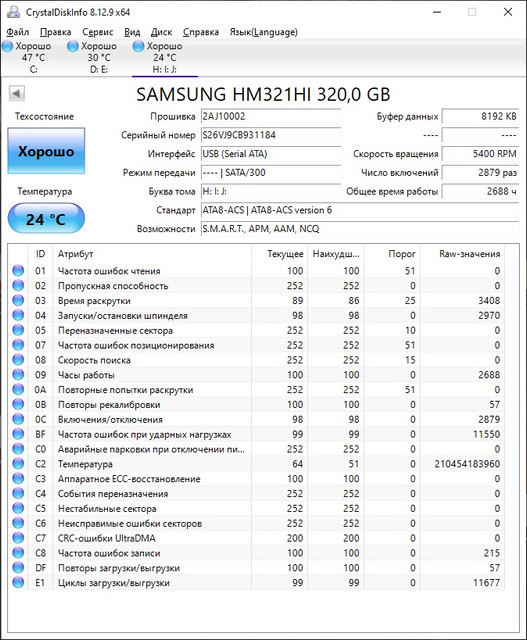The width and height of the screenshot is (527, 640).
Task: Click the 24 °C temperature button
Action: click(x=46, y=219)
